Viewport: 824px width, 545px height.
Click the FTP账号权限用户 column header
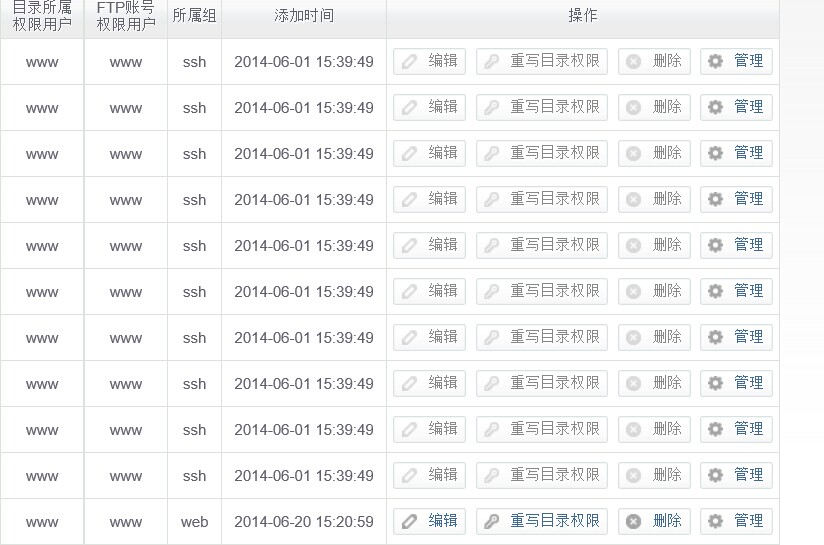126,16
